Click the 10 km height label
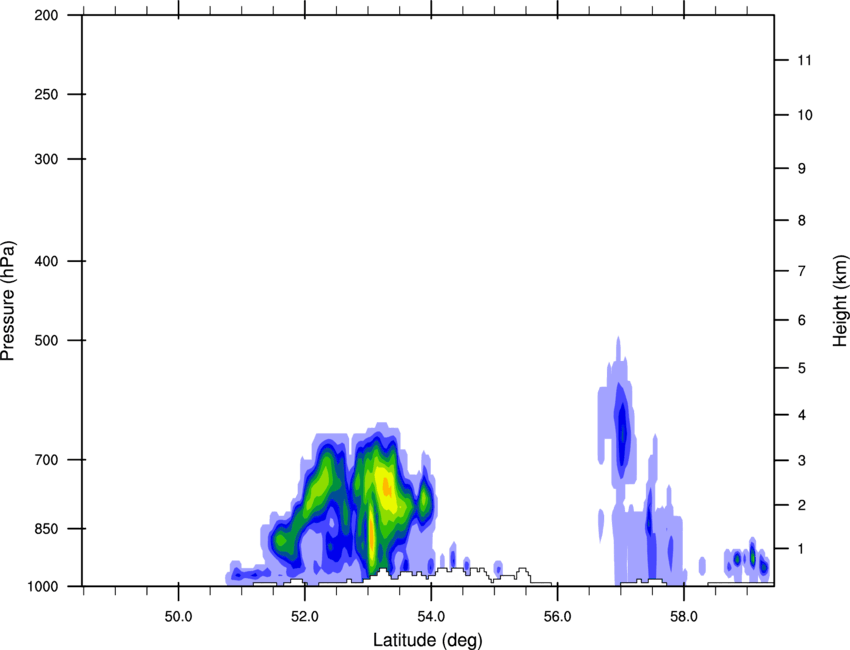The image size is (850, 650). 805,115
